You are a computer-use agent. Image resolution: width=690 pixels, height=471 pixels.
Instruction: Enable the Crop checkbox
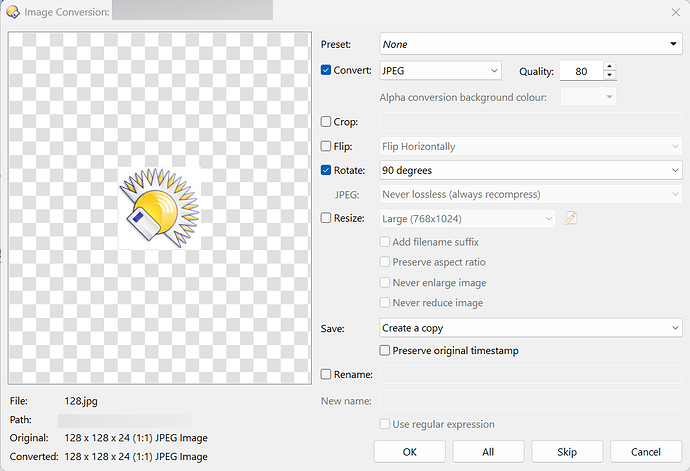point(326,121)
